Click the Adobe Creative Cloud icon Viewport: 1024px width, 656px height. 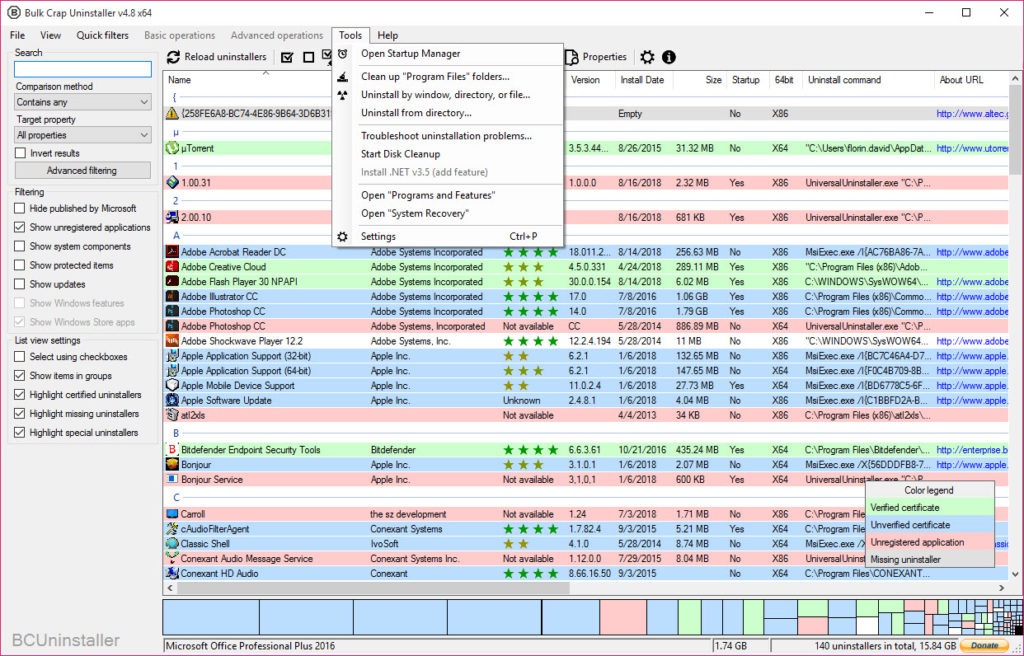[172, 267]
